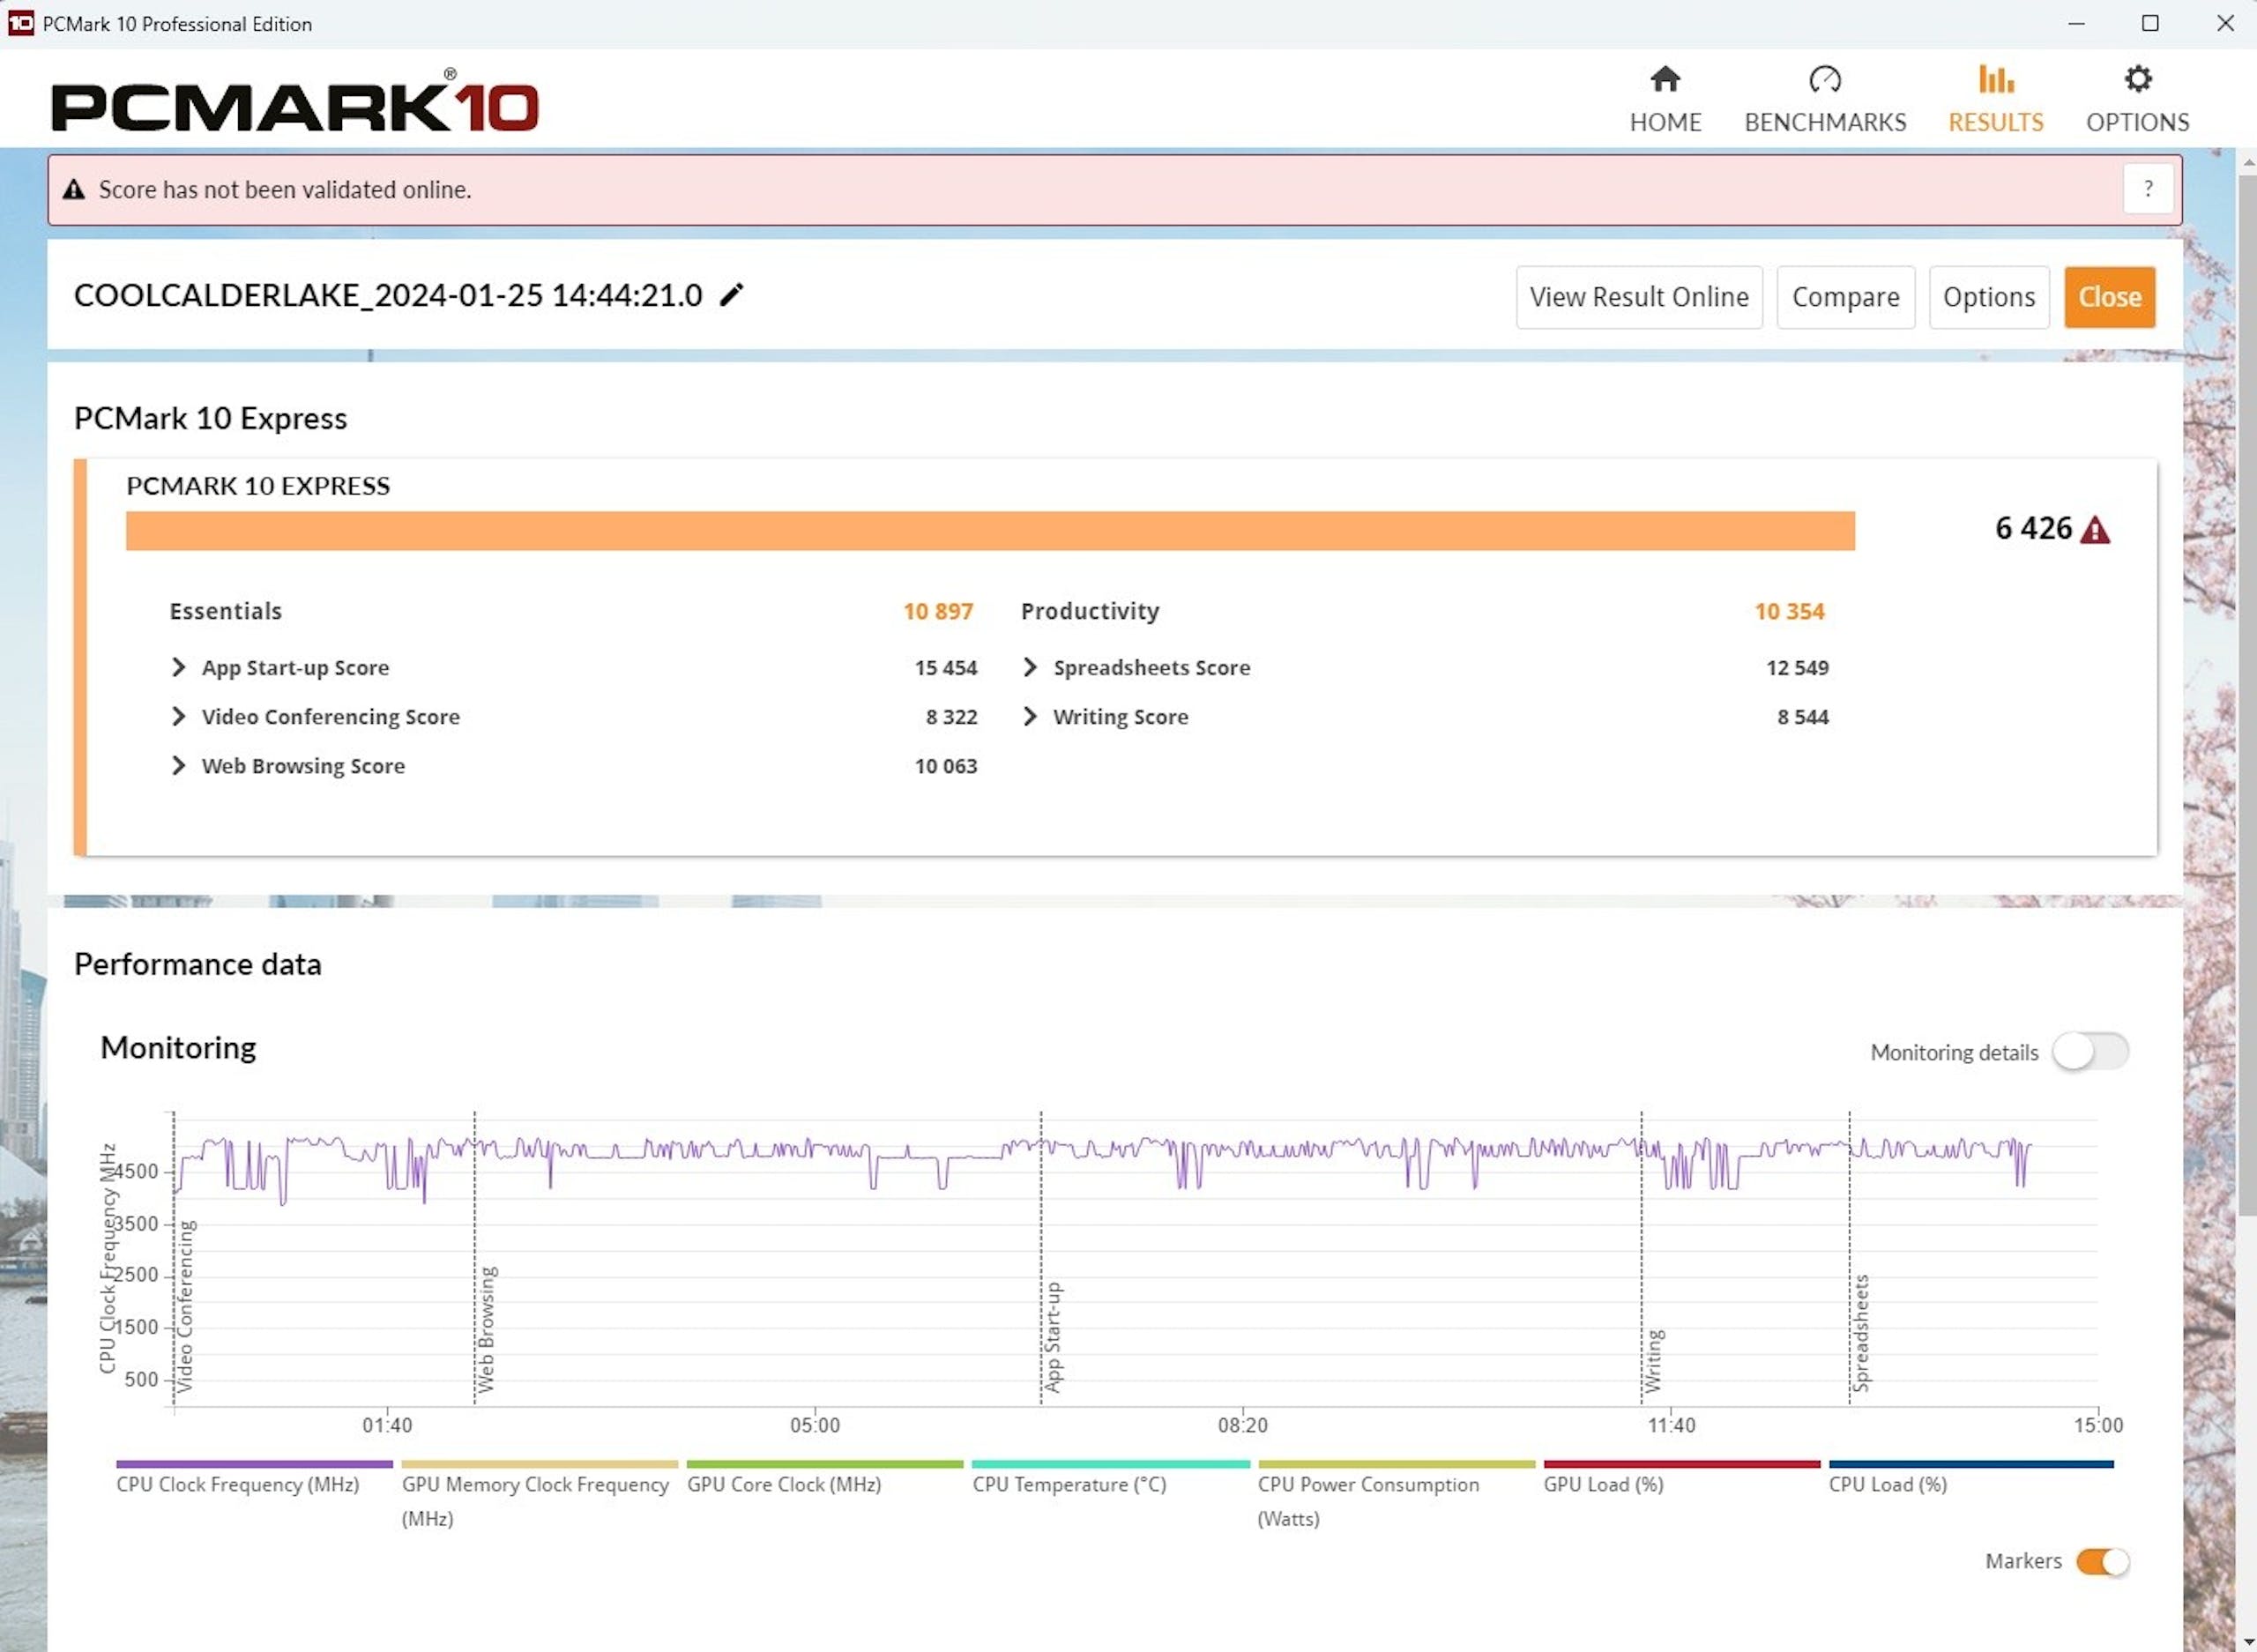The image size is (2257, 1652).
Task: Click View Result Online button
Action: 1639,297
